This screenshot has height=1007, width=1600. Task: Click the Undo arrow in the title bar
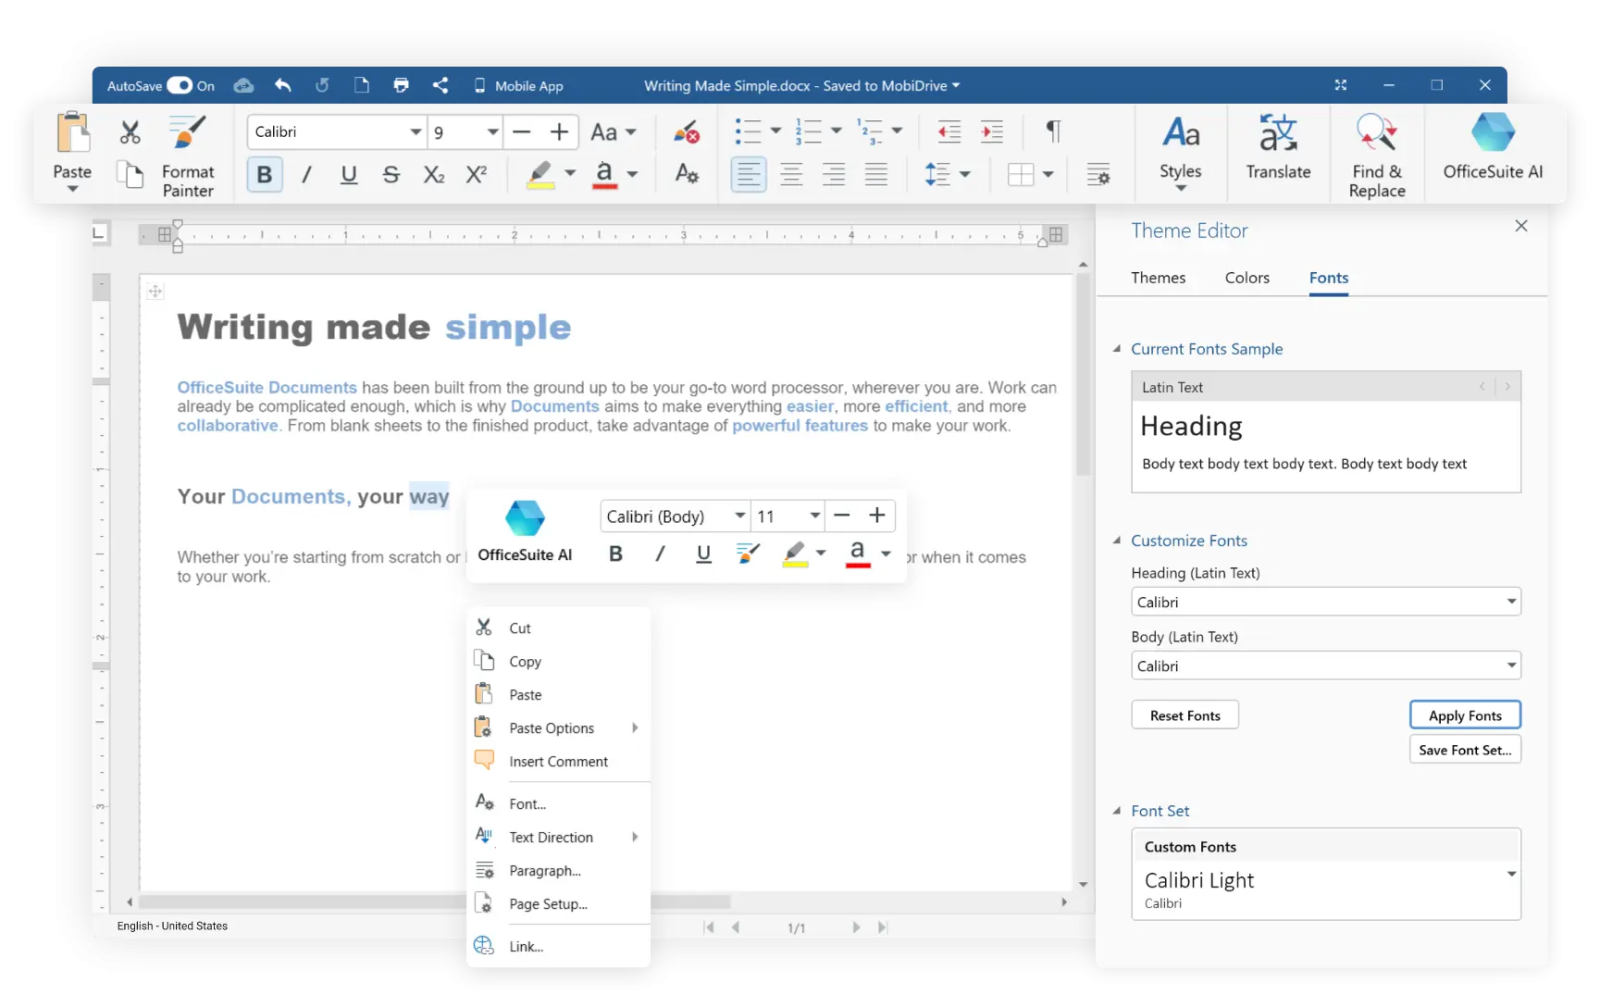283,86
